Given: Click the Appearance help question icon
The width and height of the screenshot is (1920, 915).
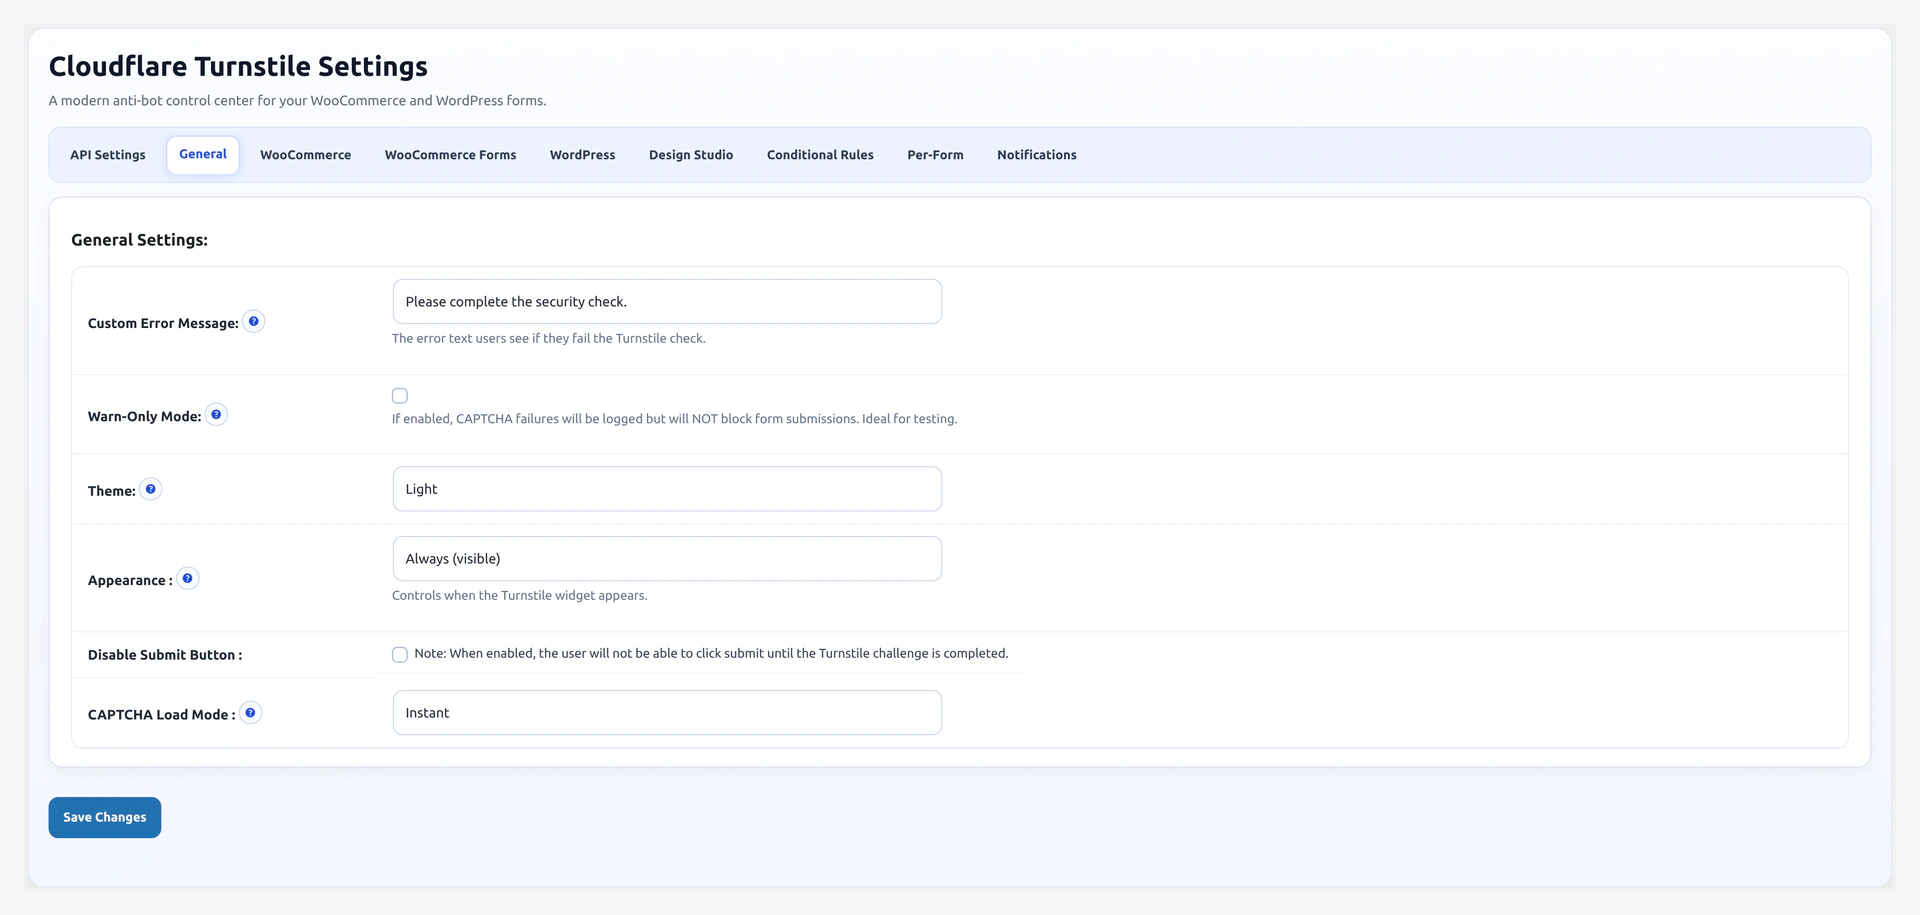Looking at the screenshot, I should [x=188, y=579].
